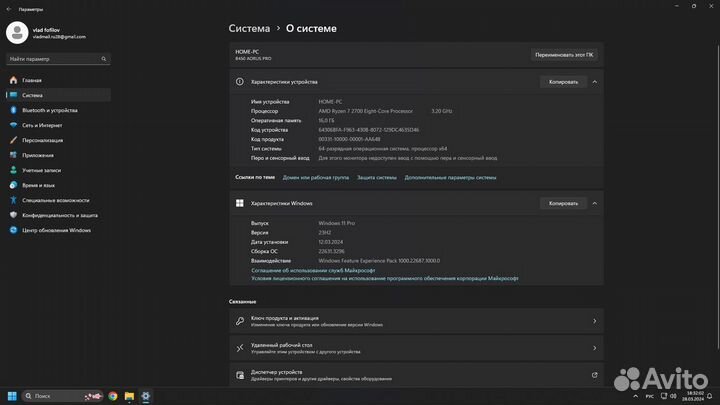Collapse the Характеристики Windows section
The width and height of the screenshot is (720, 405).
click(595, 203)
